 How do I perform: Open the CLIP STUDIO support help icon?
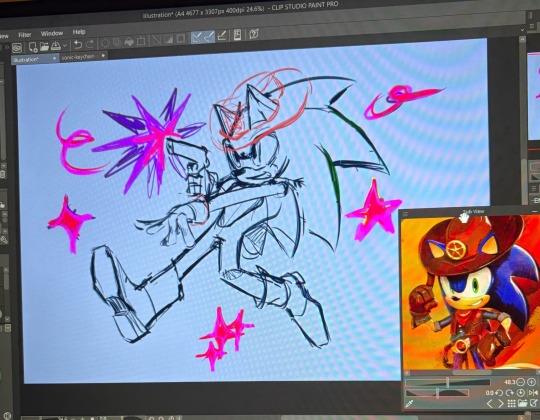point(254,34)
